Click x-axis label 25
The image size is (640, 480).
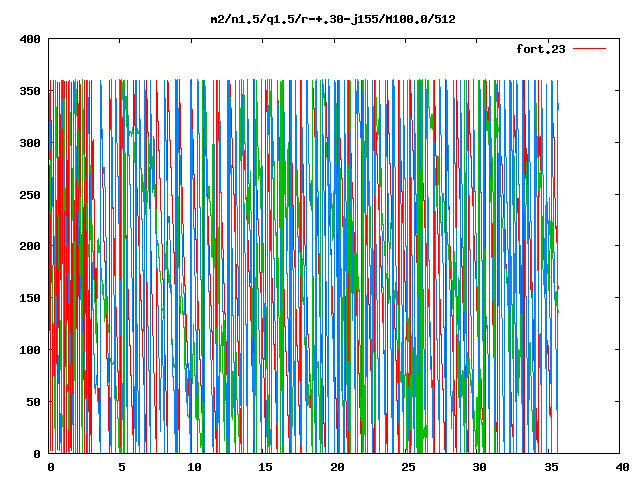click(408, 467)
